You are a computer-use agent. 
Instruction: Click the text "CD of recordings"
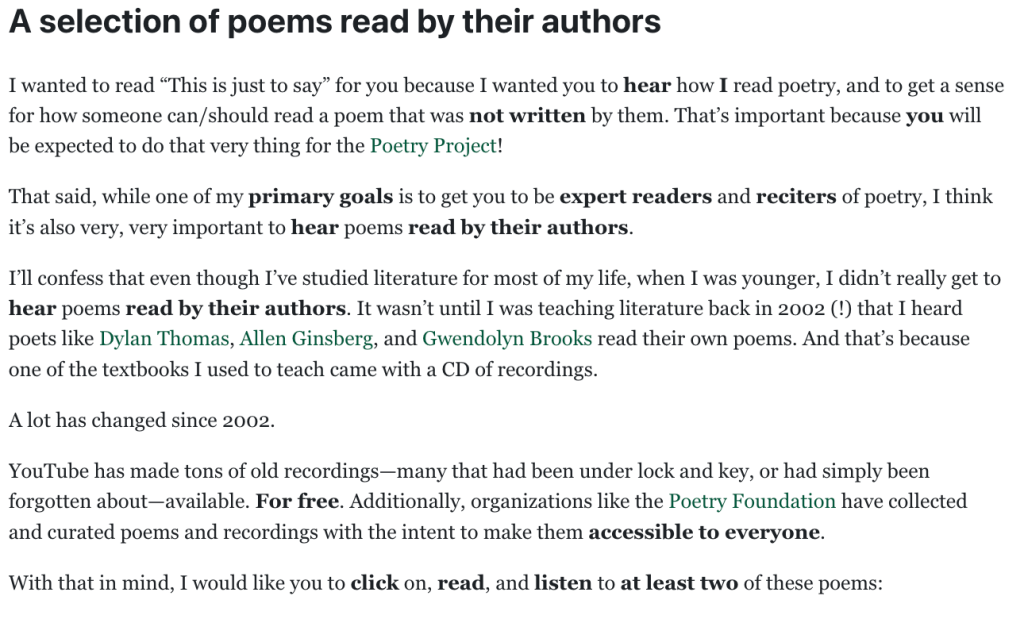pyautogui.click(x=523, y=370)
